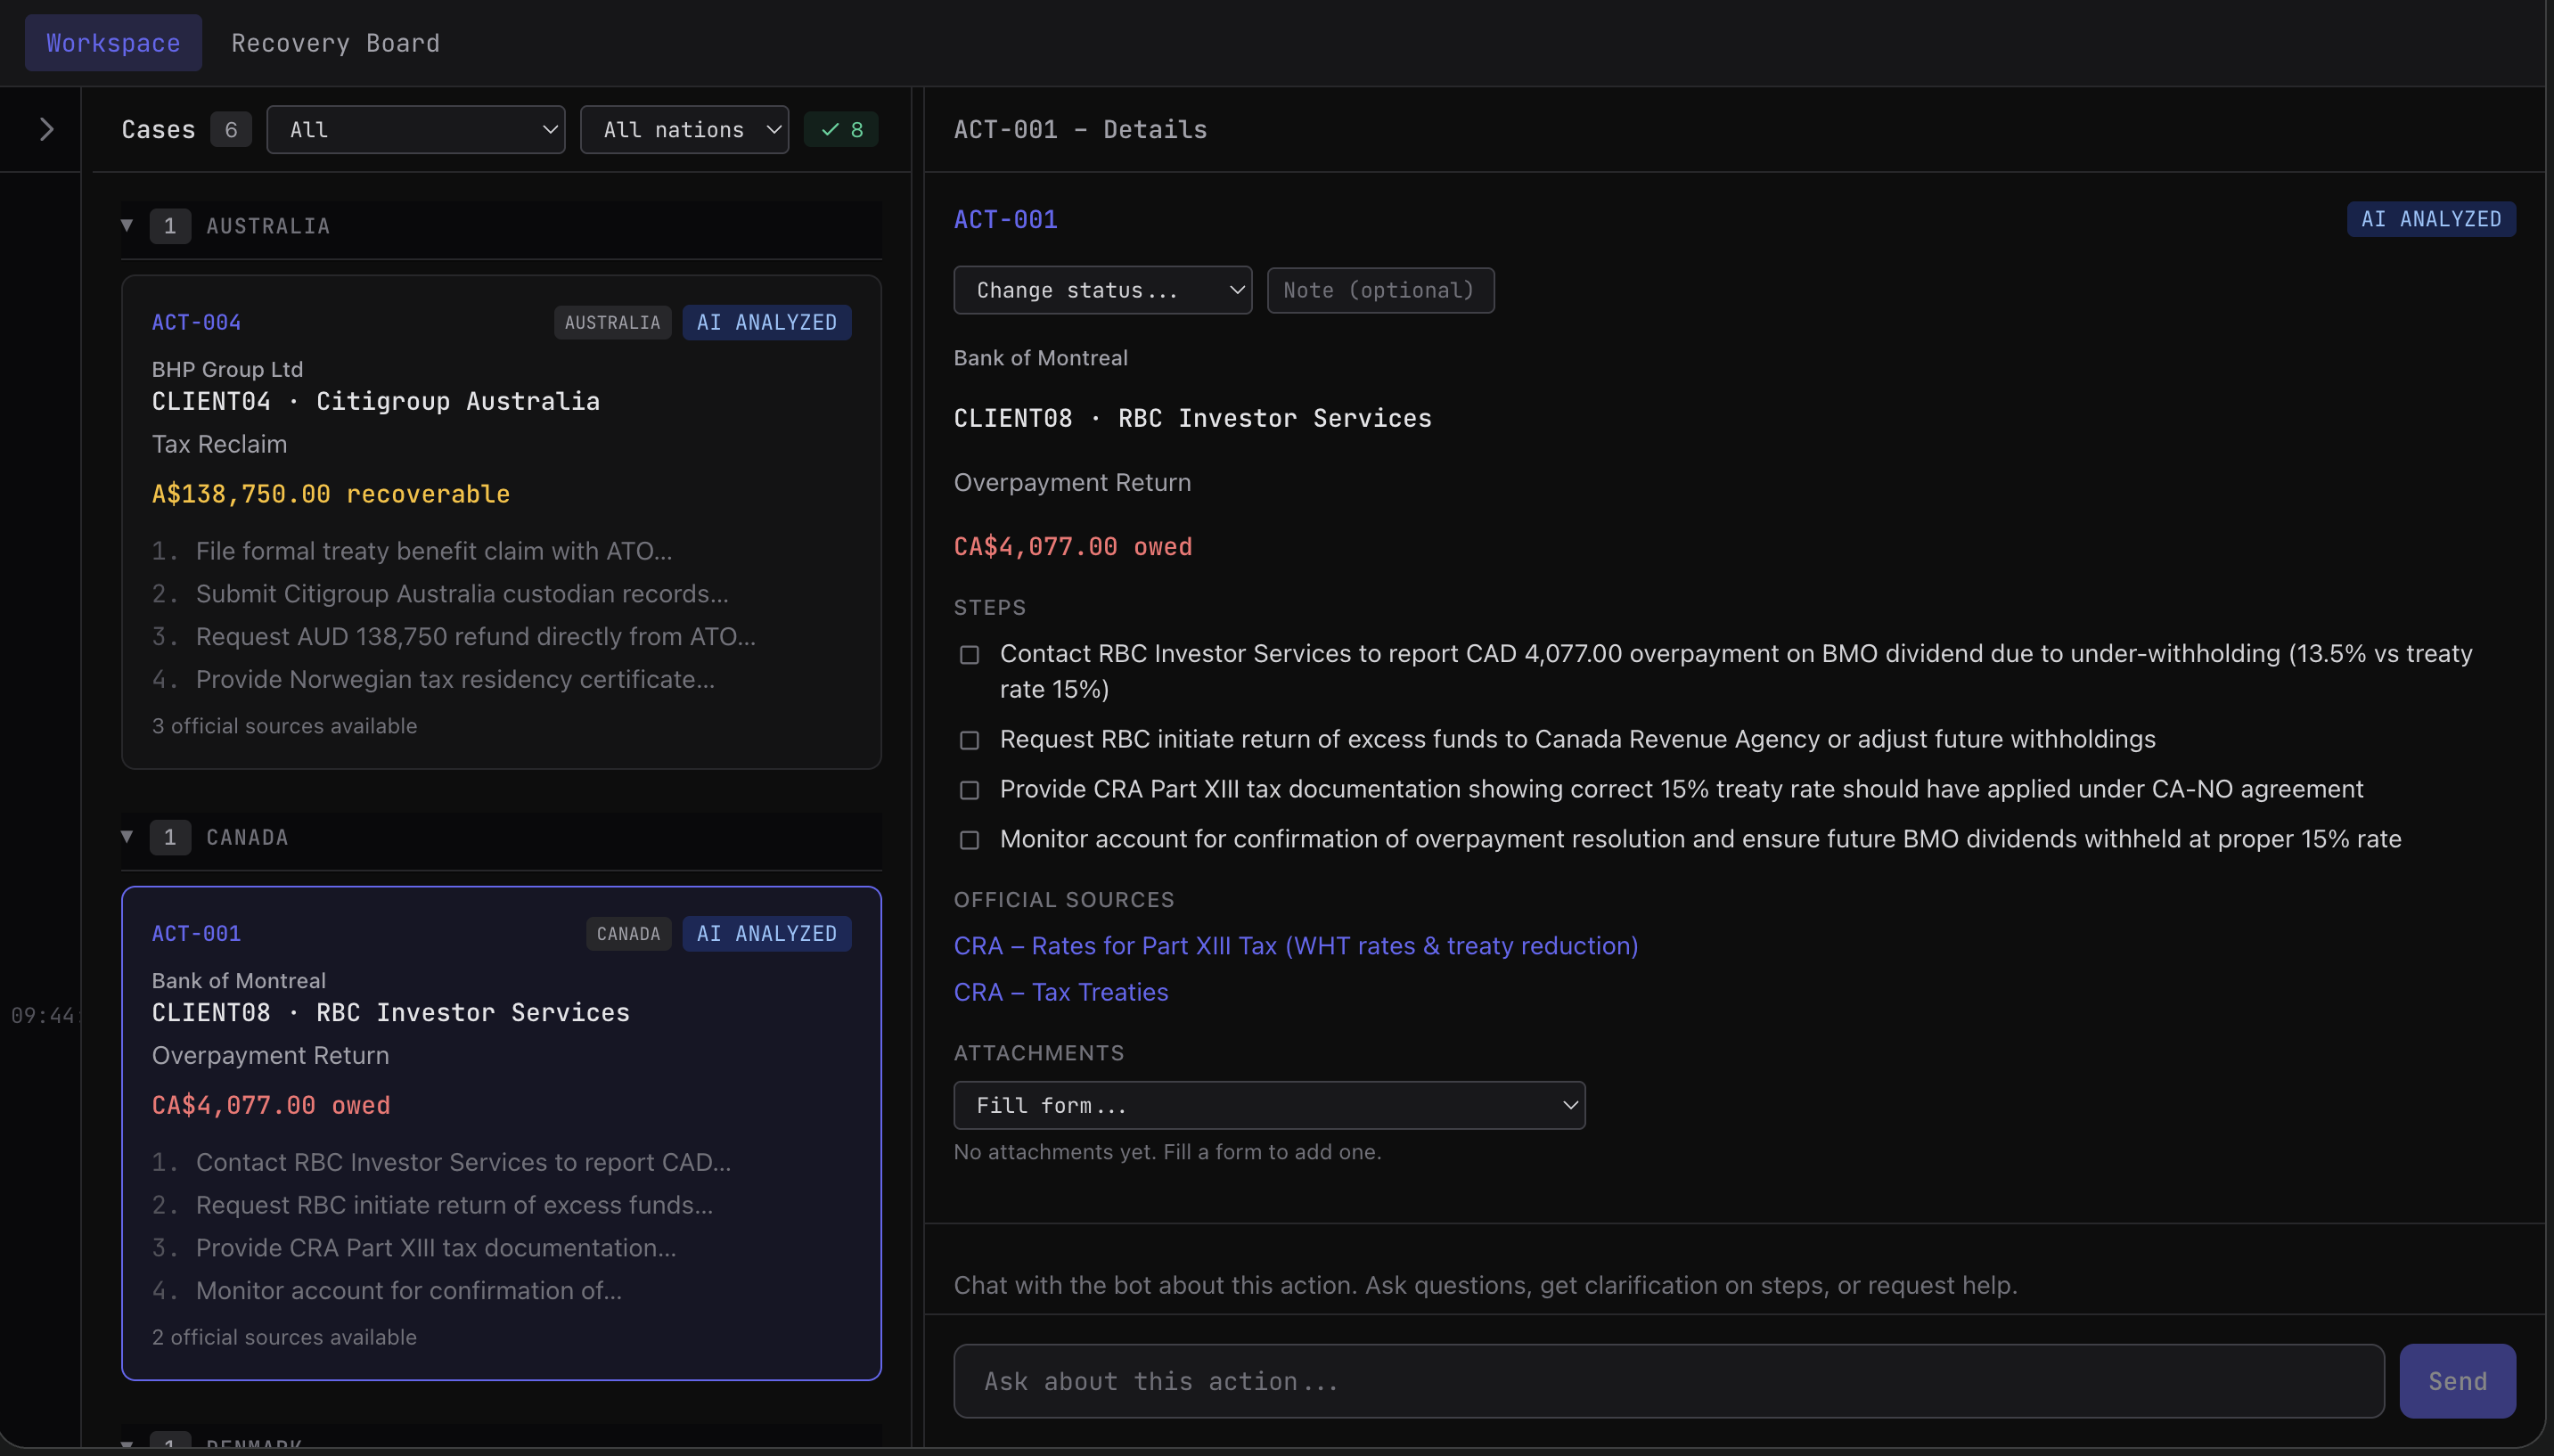Tick the Monitor account for confirmation step
This screenshot has width=2554, height=1456.
pyautogui.click(x=969, y=840)
